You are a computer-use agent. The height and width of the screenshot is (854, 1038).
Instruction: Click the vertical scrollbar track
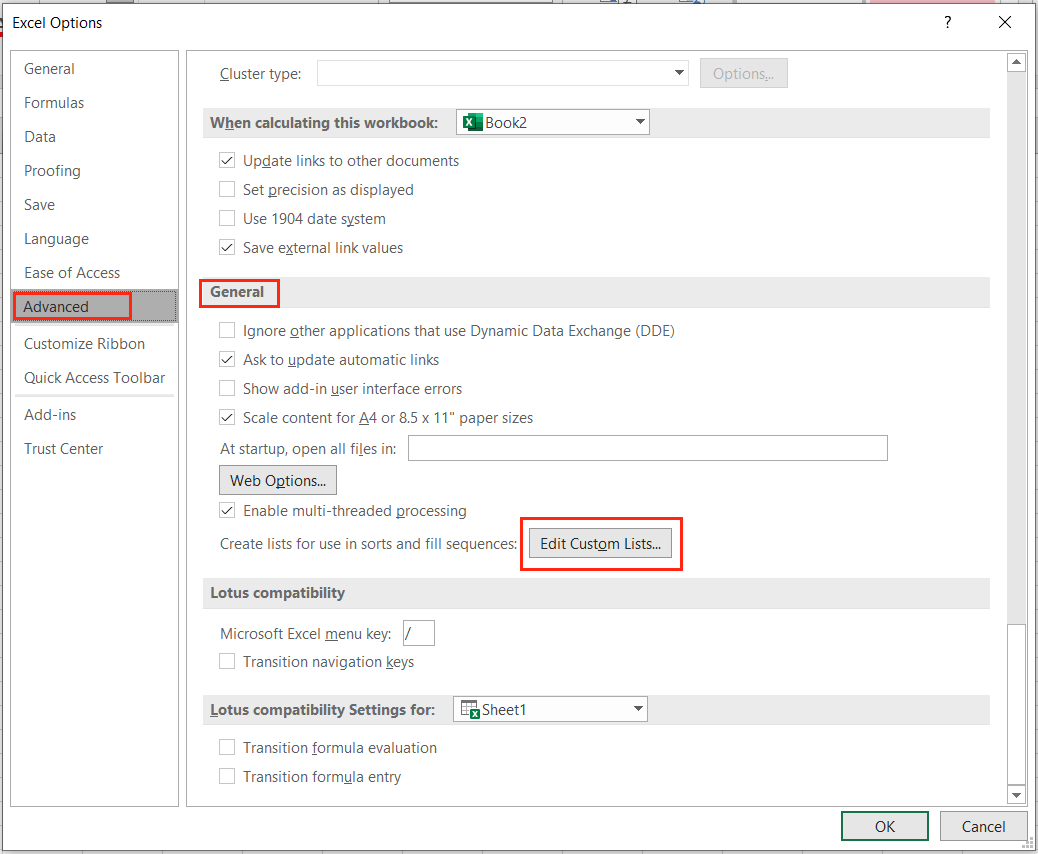pyautogui.click(x=1016, y=348)
